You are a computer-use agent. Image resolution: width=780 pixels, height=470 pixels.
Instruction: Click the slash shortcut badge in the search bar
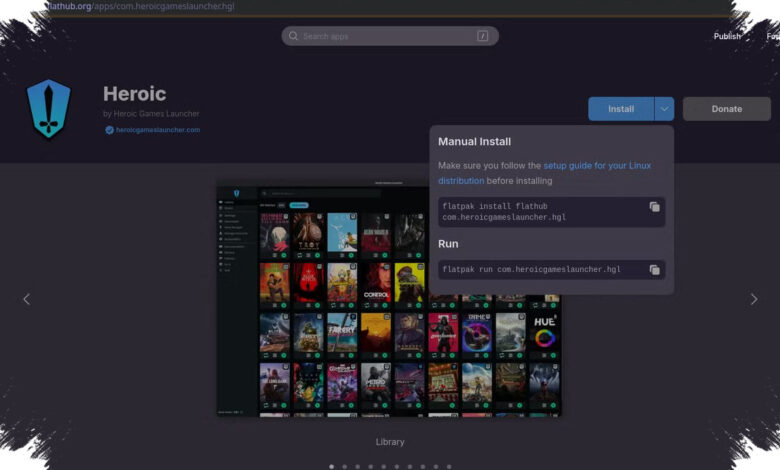(483, 36)
